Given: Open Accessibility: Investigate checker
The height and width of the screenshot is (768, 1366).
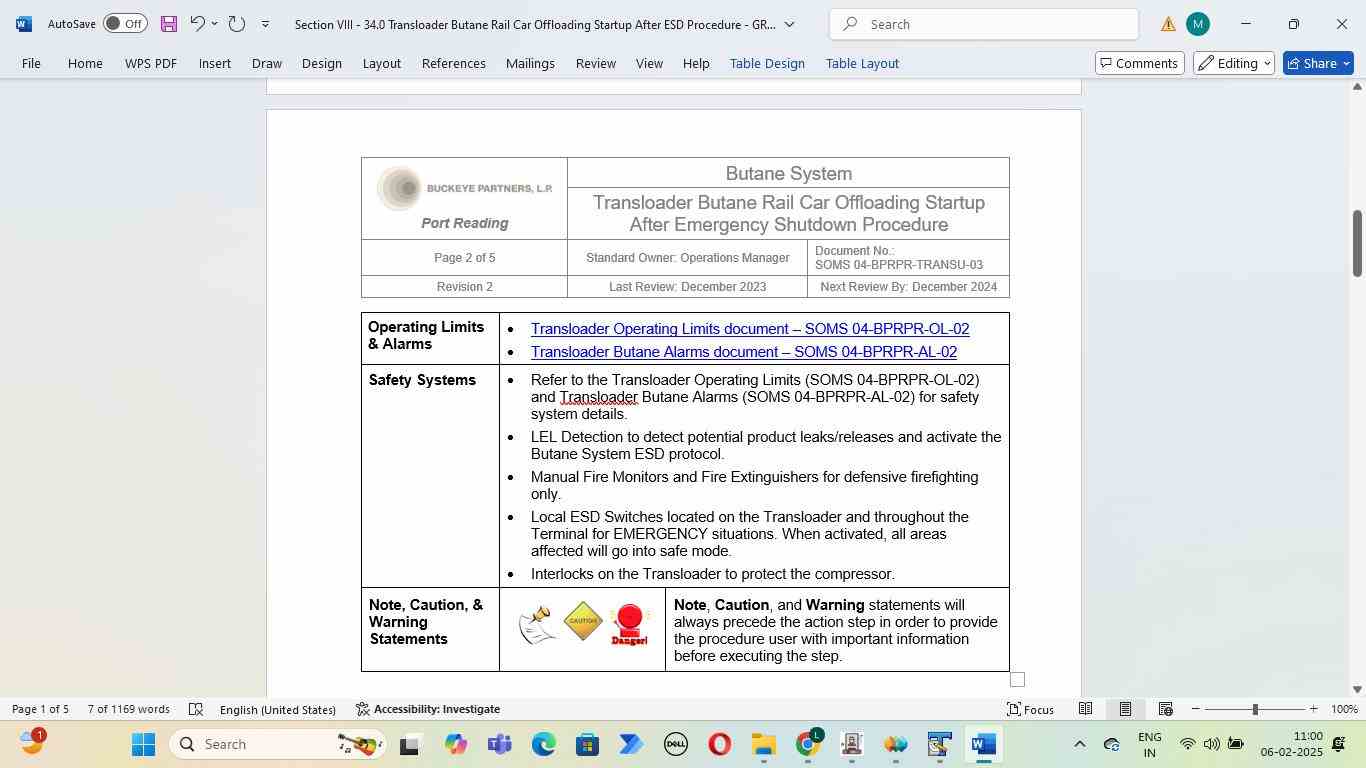Looking at the screenshot, I should pyautogui.click(x=427, y=709).
